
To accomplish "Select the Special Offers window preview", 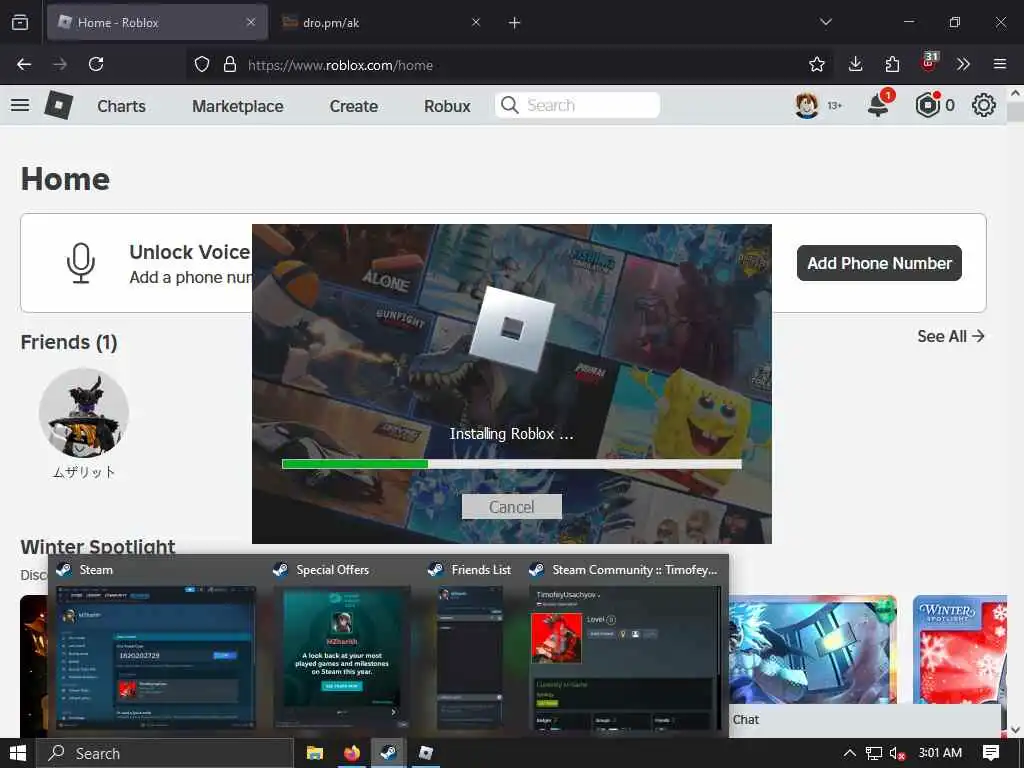I will coord(342,645).
